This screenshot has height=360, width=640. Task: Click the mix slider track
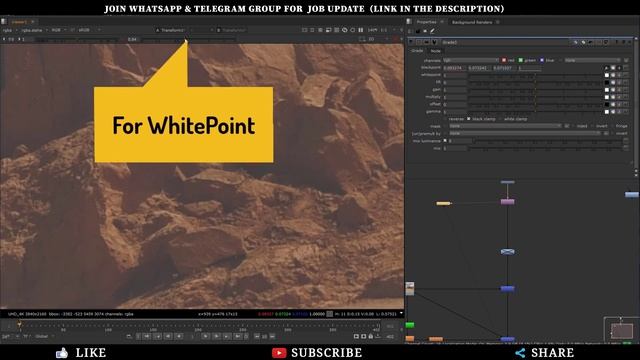point(545,148)
